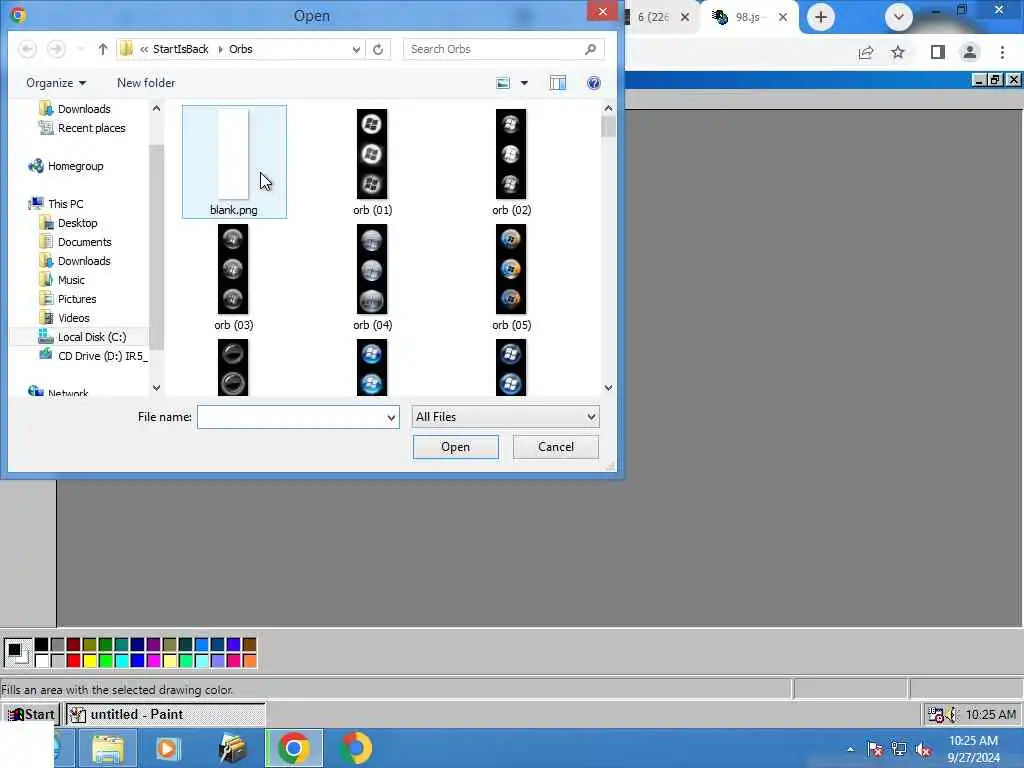
Task: Click StartIsBack in the address path
Action: pyautogui.click(x=180, y=49)
